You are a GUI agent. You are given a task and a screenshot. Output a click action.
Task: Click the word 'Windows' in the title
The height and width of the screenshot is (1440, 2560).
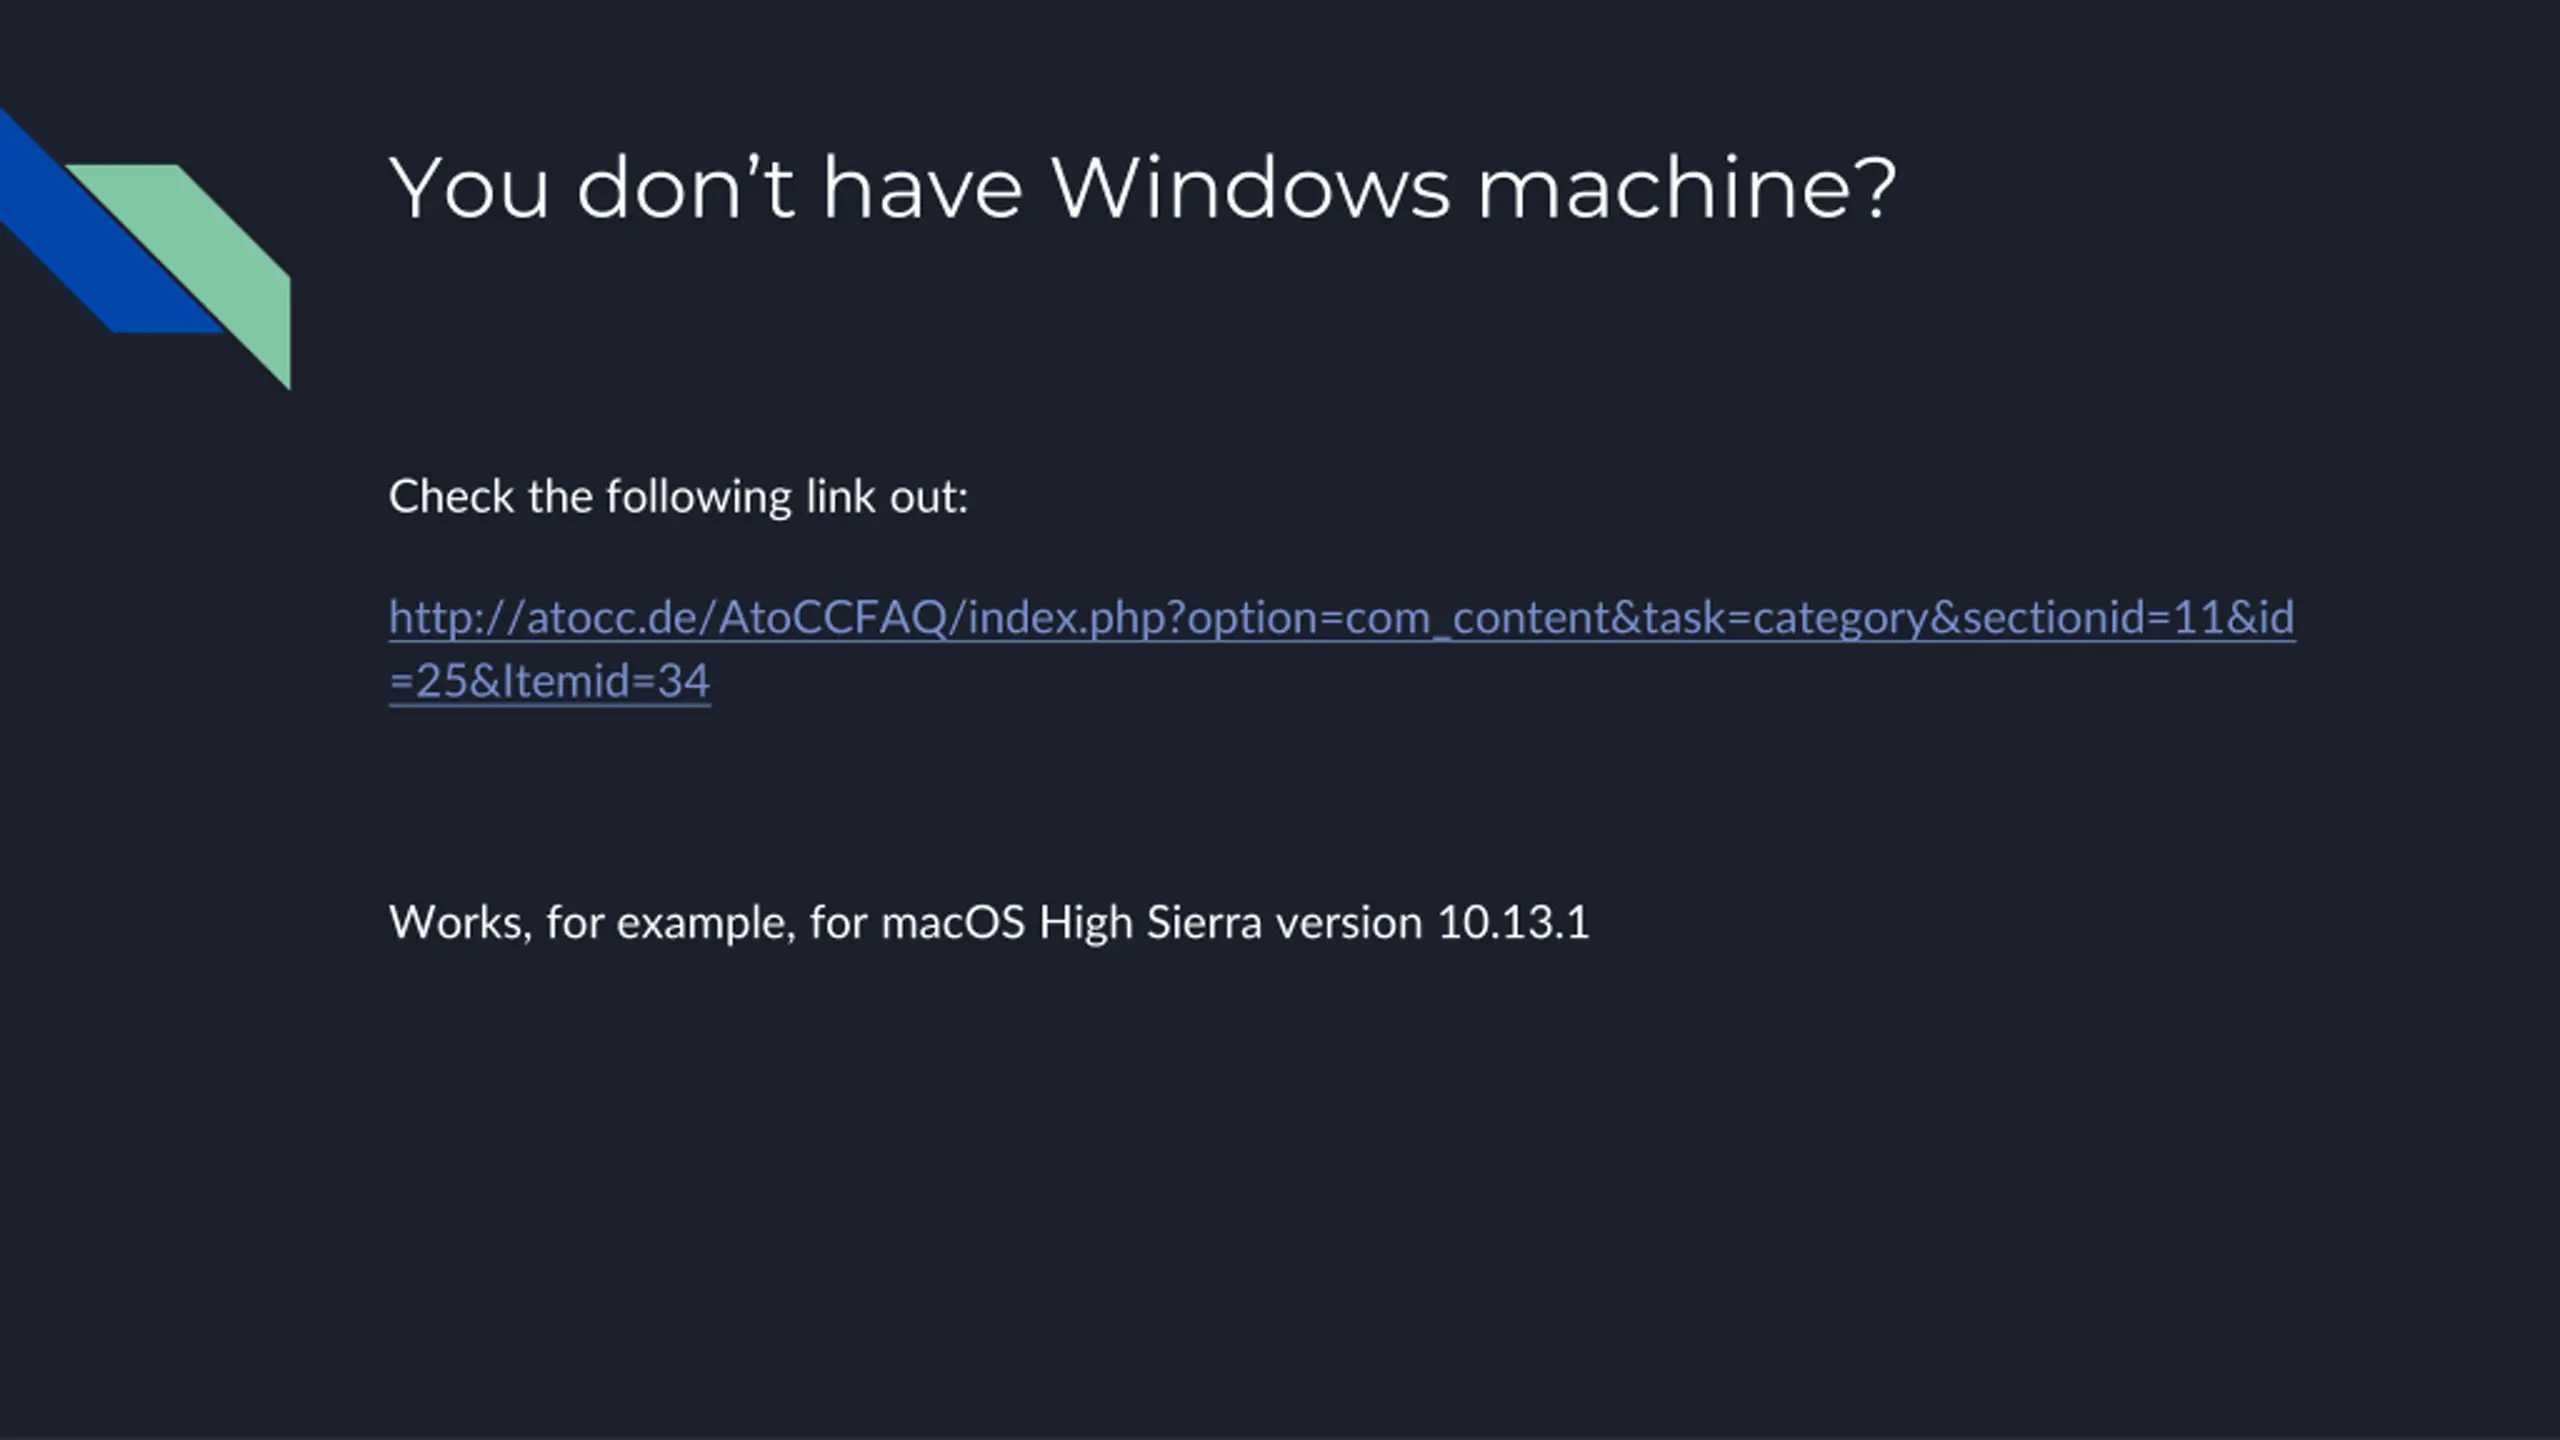(1249, 188)
